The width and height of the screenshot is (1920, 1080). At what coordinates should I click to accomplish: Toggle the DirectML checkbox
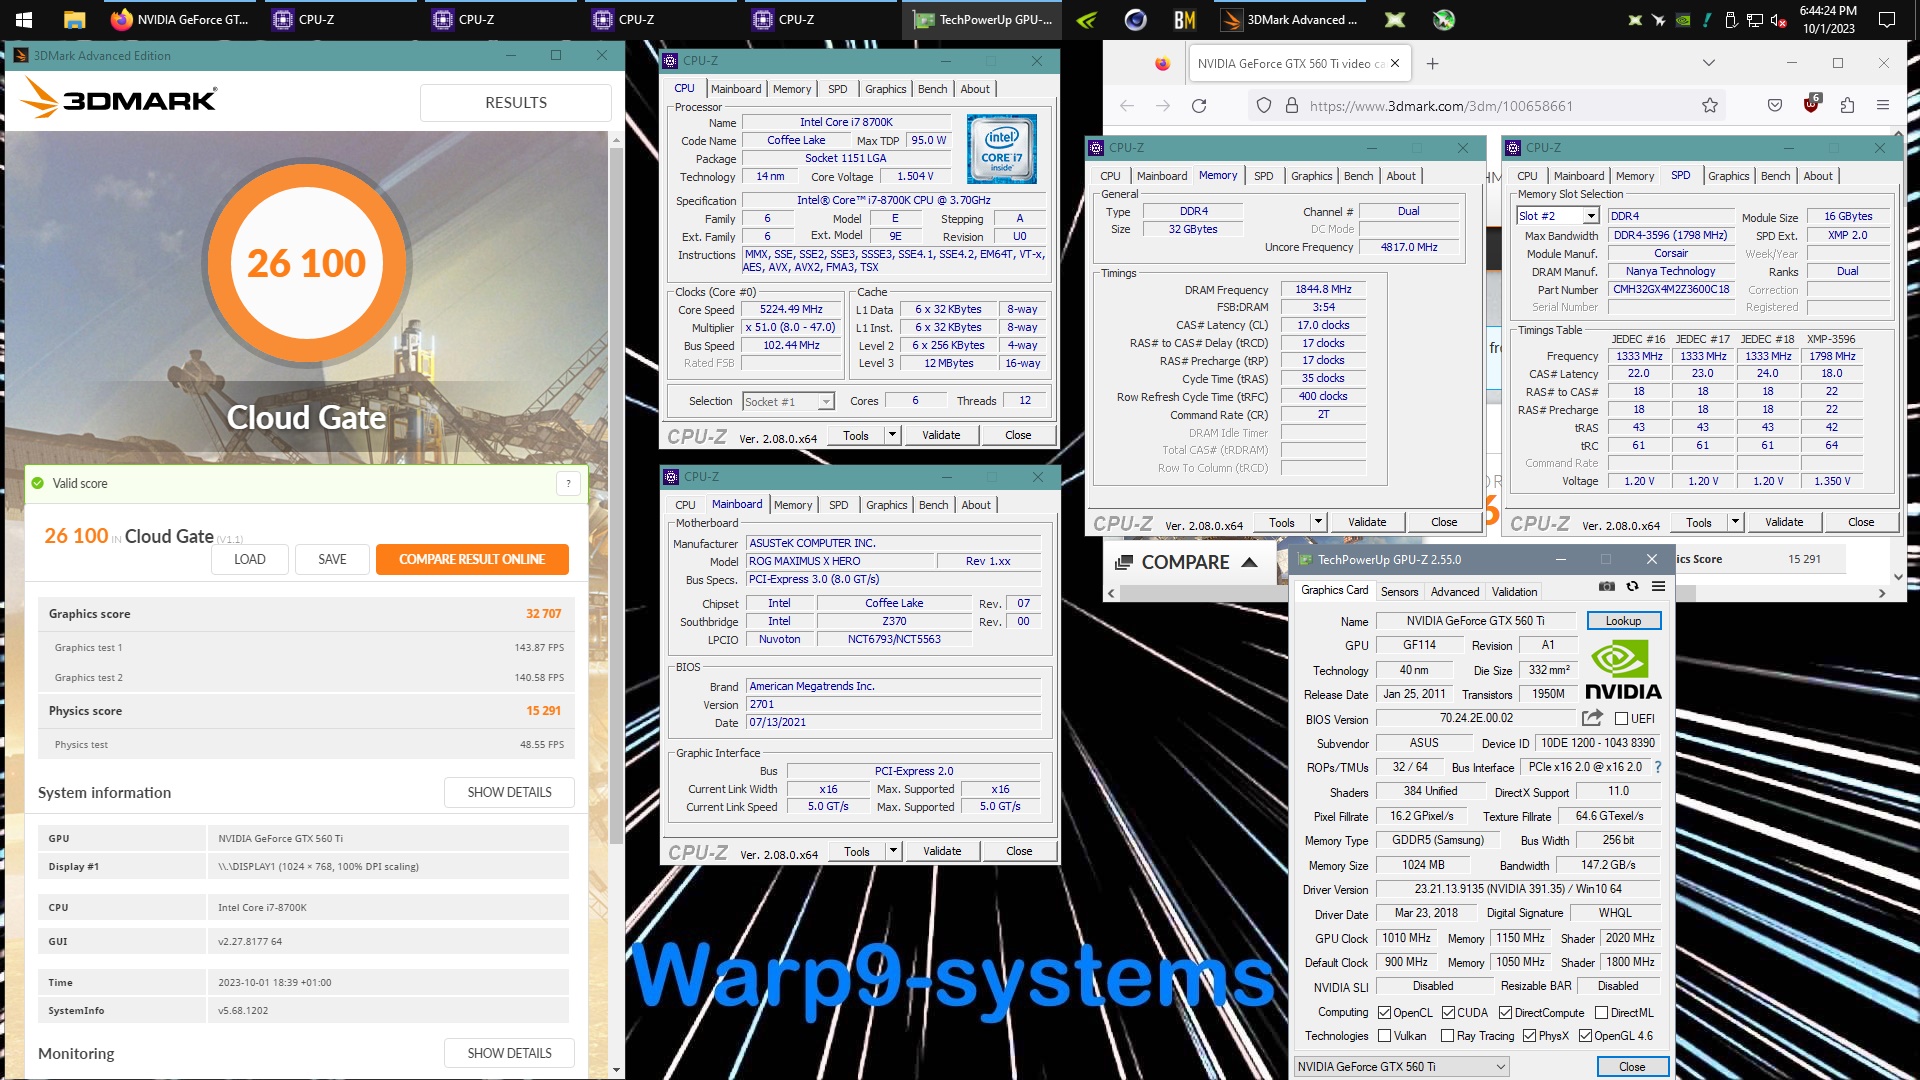coord(1601,1012)
